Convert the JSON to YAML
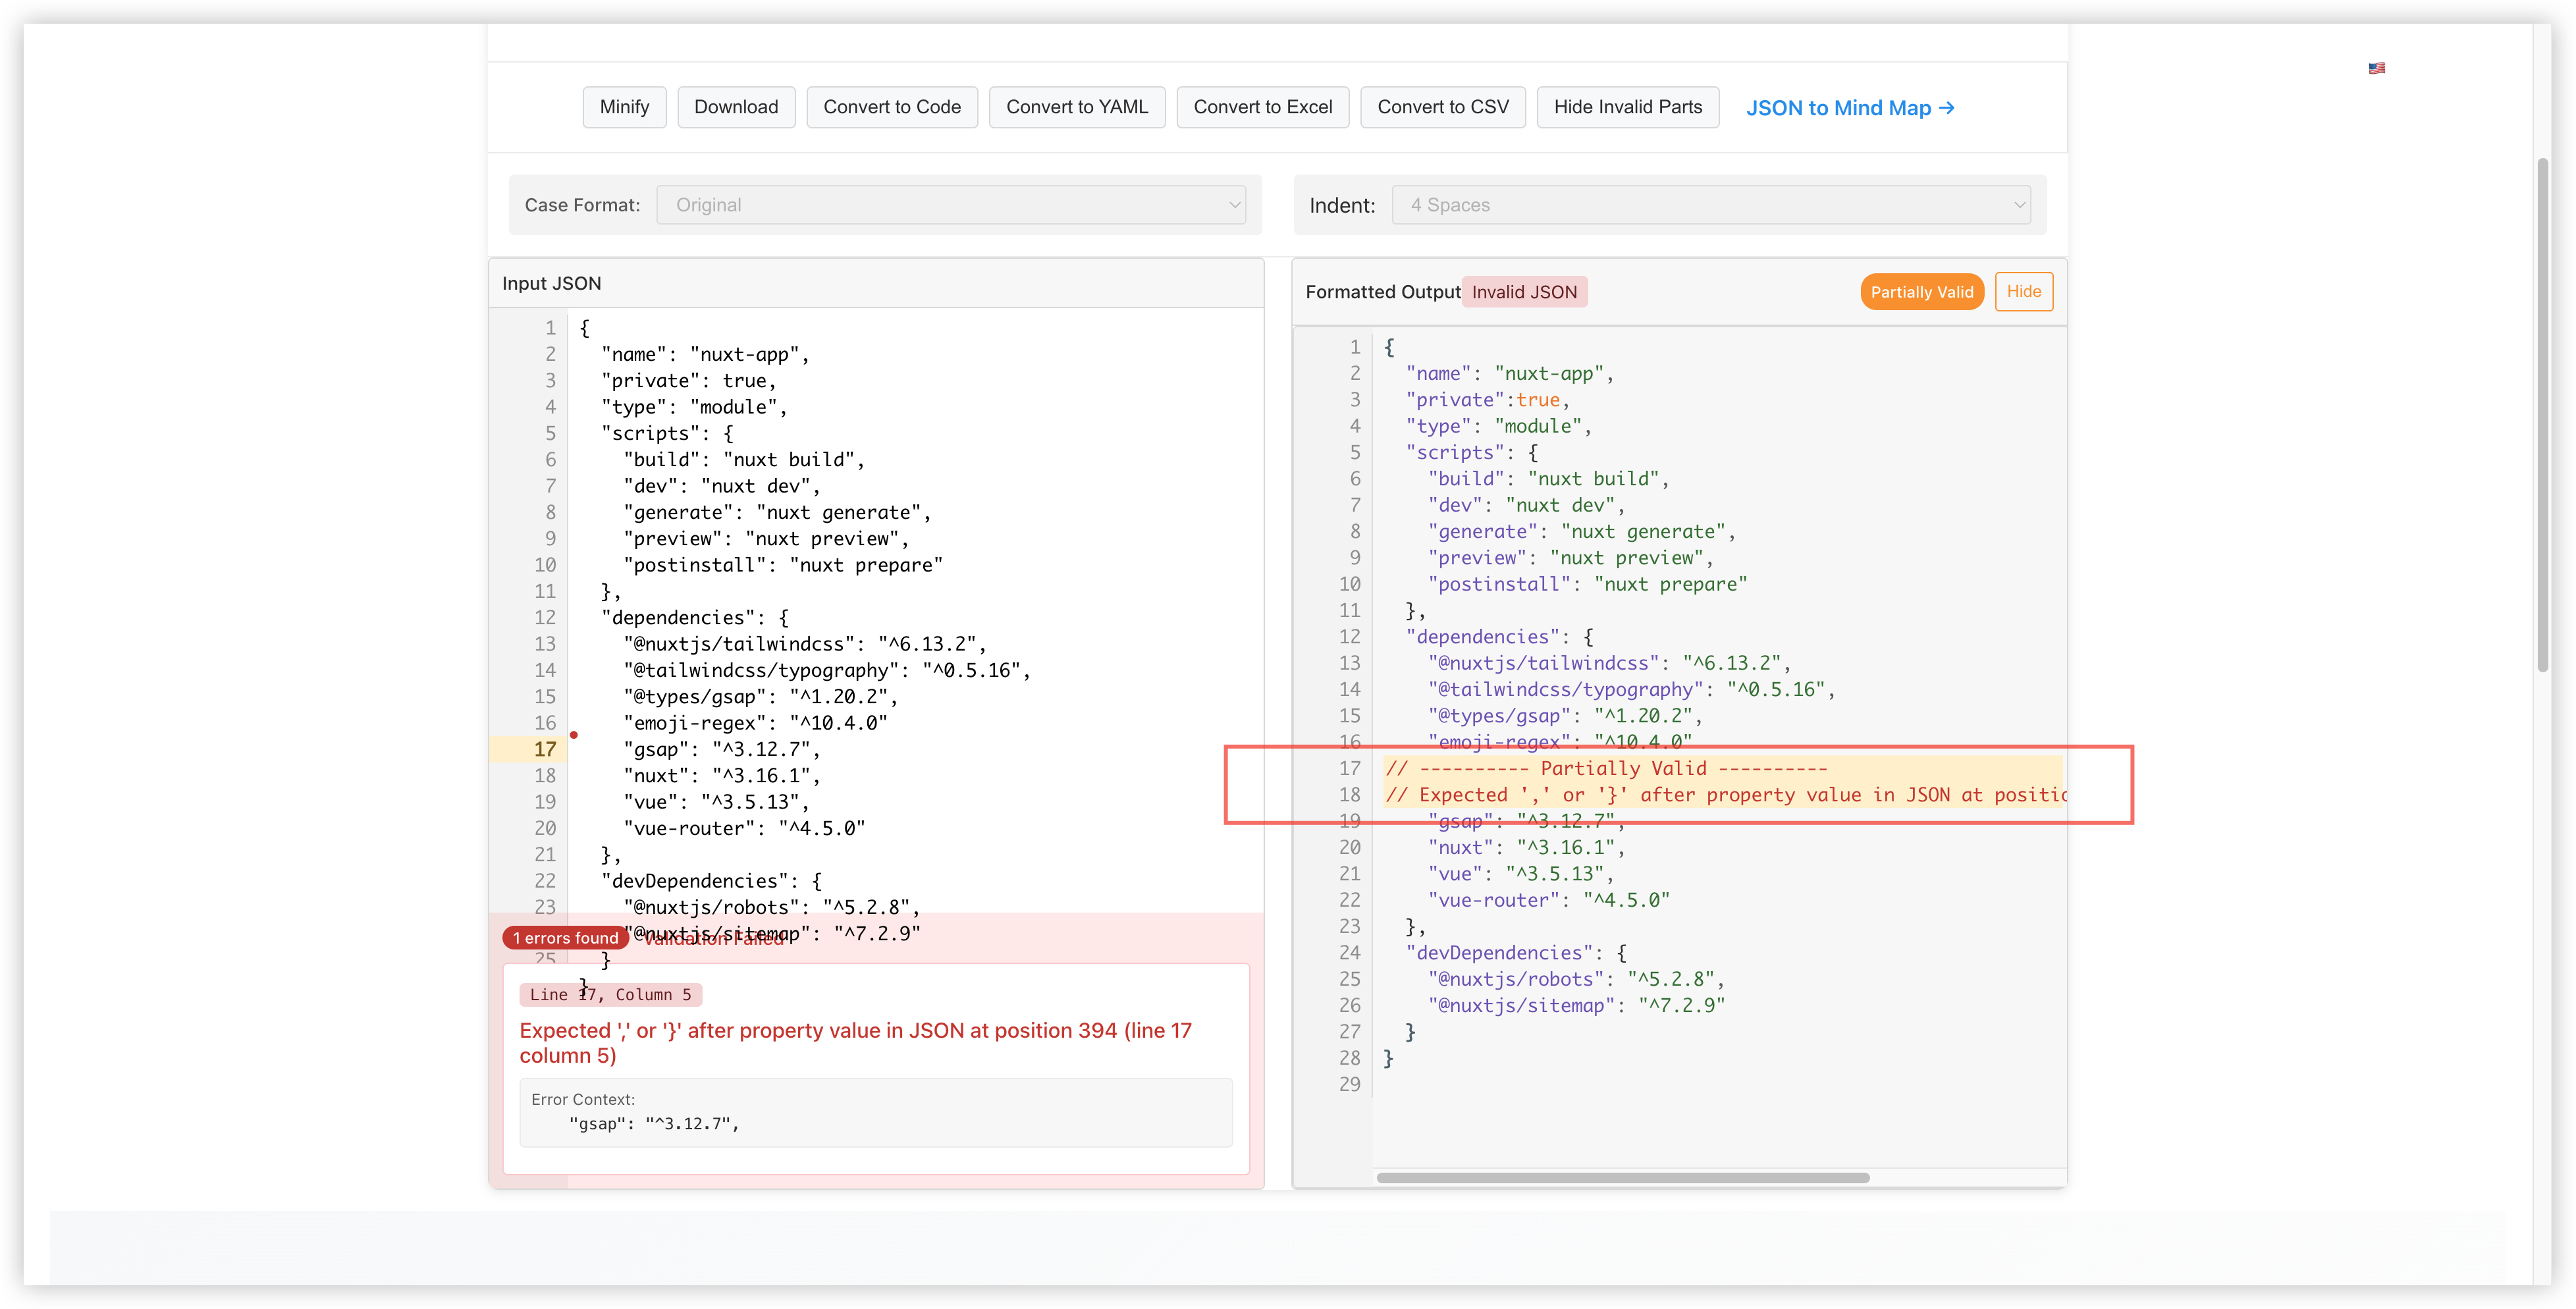 pyautogui.click(x=1077, y=107)
